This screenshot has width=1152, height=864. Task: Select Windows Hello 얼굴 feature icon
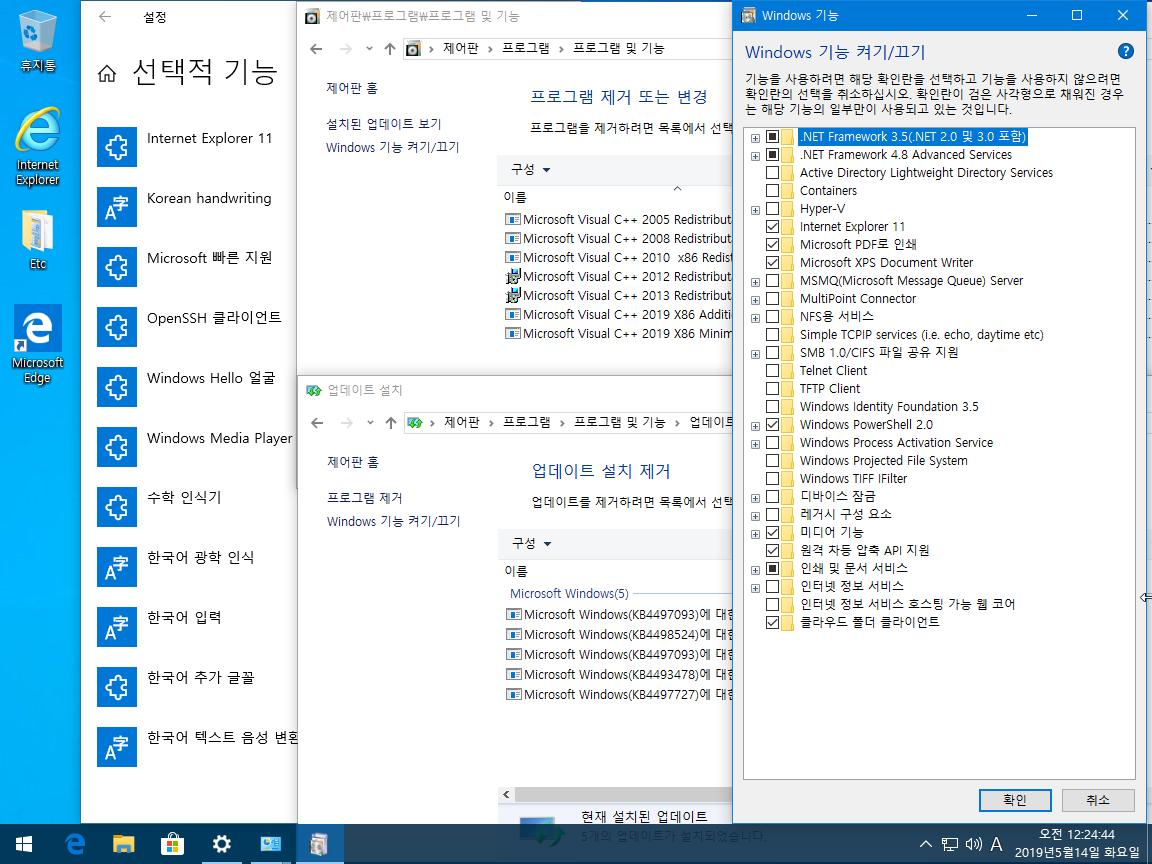tap(117, 386)
